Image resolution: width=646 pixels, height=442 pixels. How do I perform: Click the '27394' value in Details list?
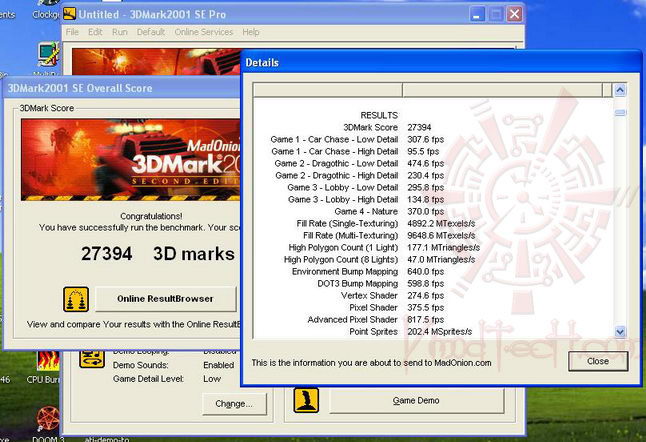[419, 127]
